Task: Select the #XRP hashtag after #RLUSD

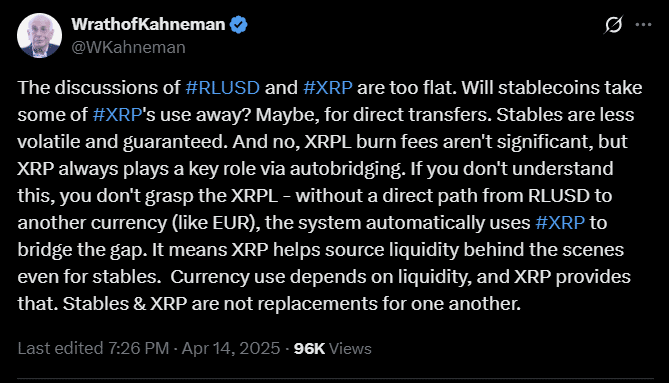Action: coord(328,88)
